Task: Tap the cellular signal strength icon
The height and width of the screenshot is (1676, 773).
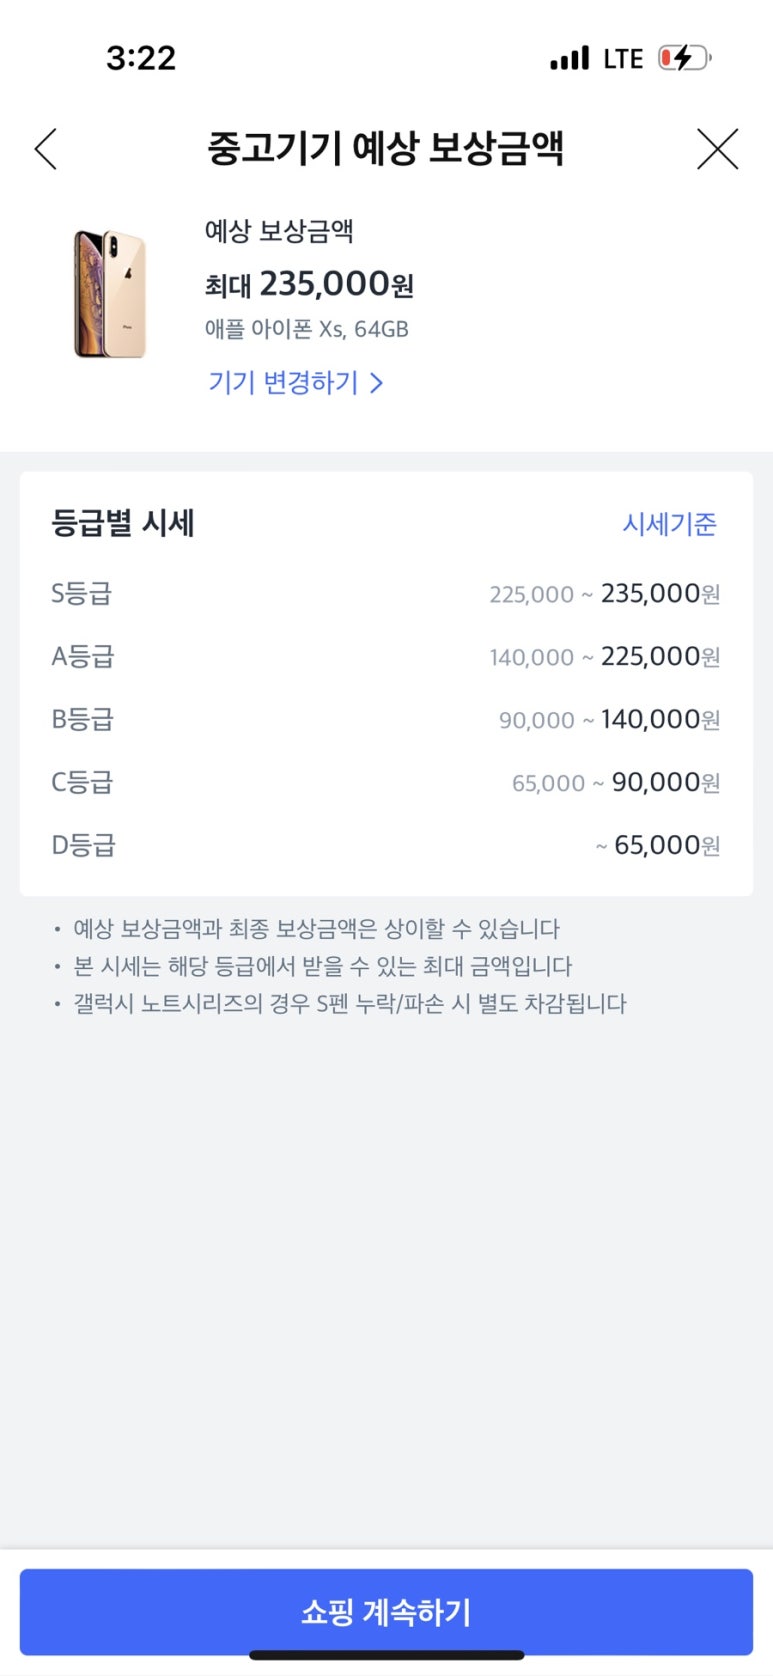Action: (570, 59)
